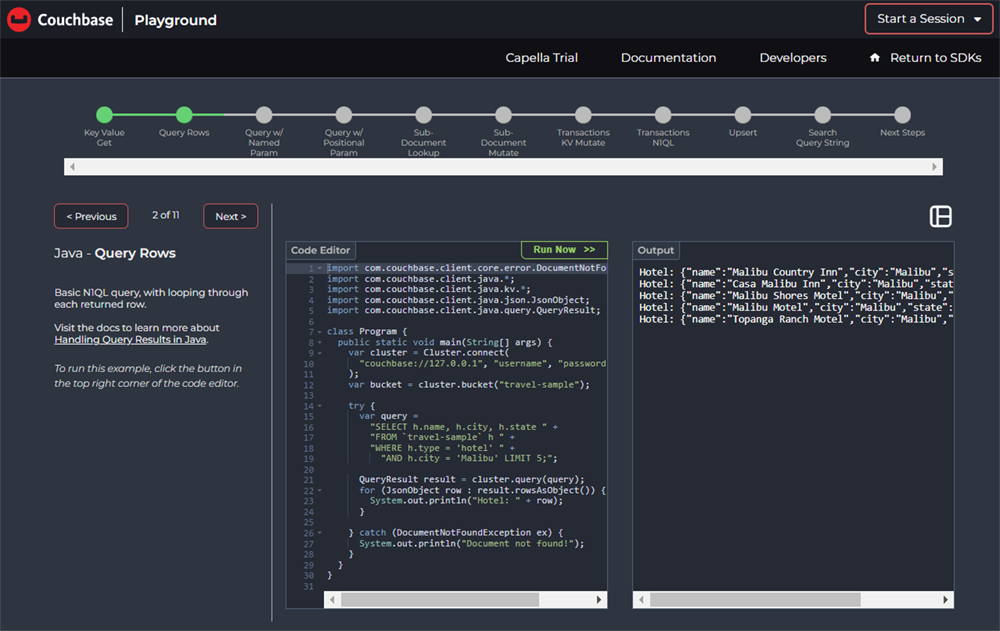
Task: Click code editor scrollbar left arrow
Action: tap(332, 600)
